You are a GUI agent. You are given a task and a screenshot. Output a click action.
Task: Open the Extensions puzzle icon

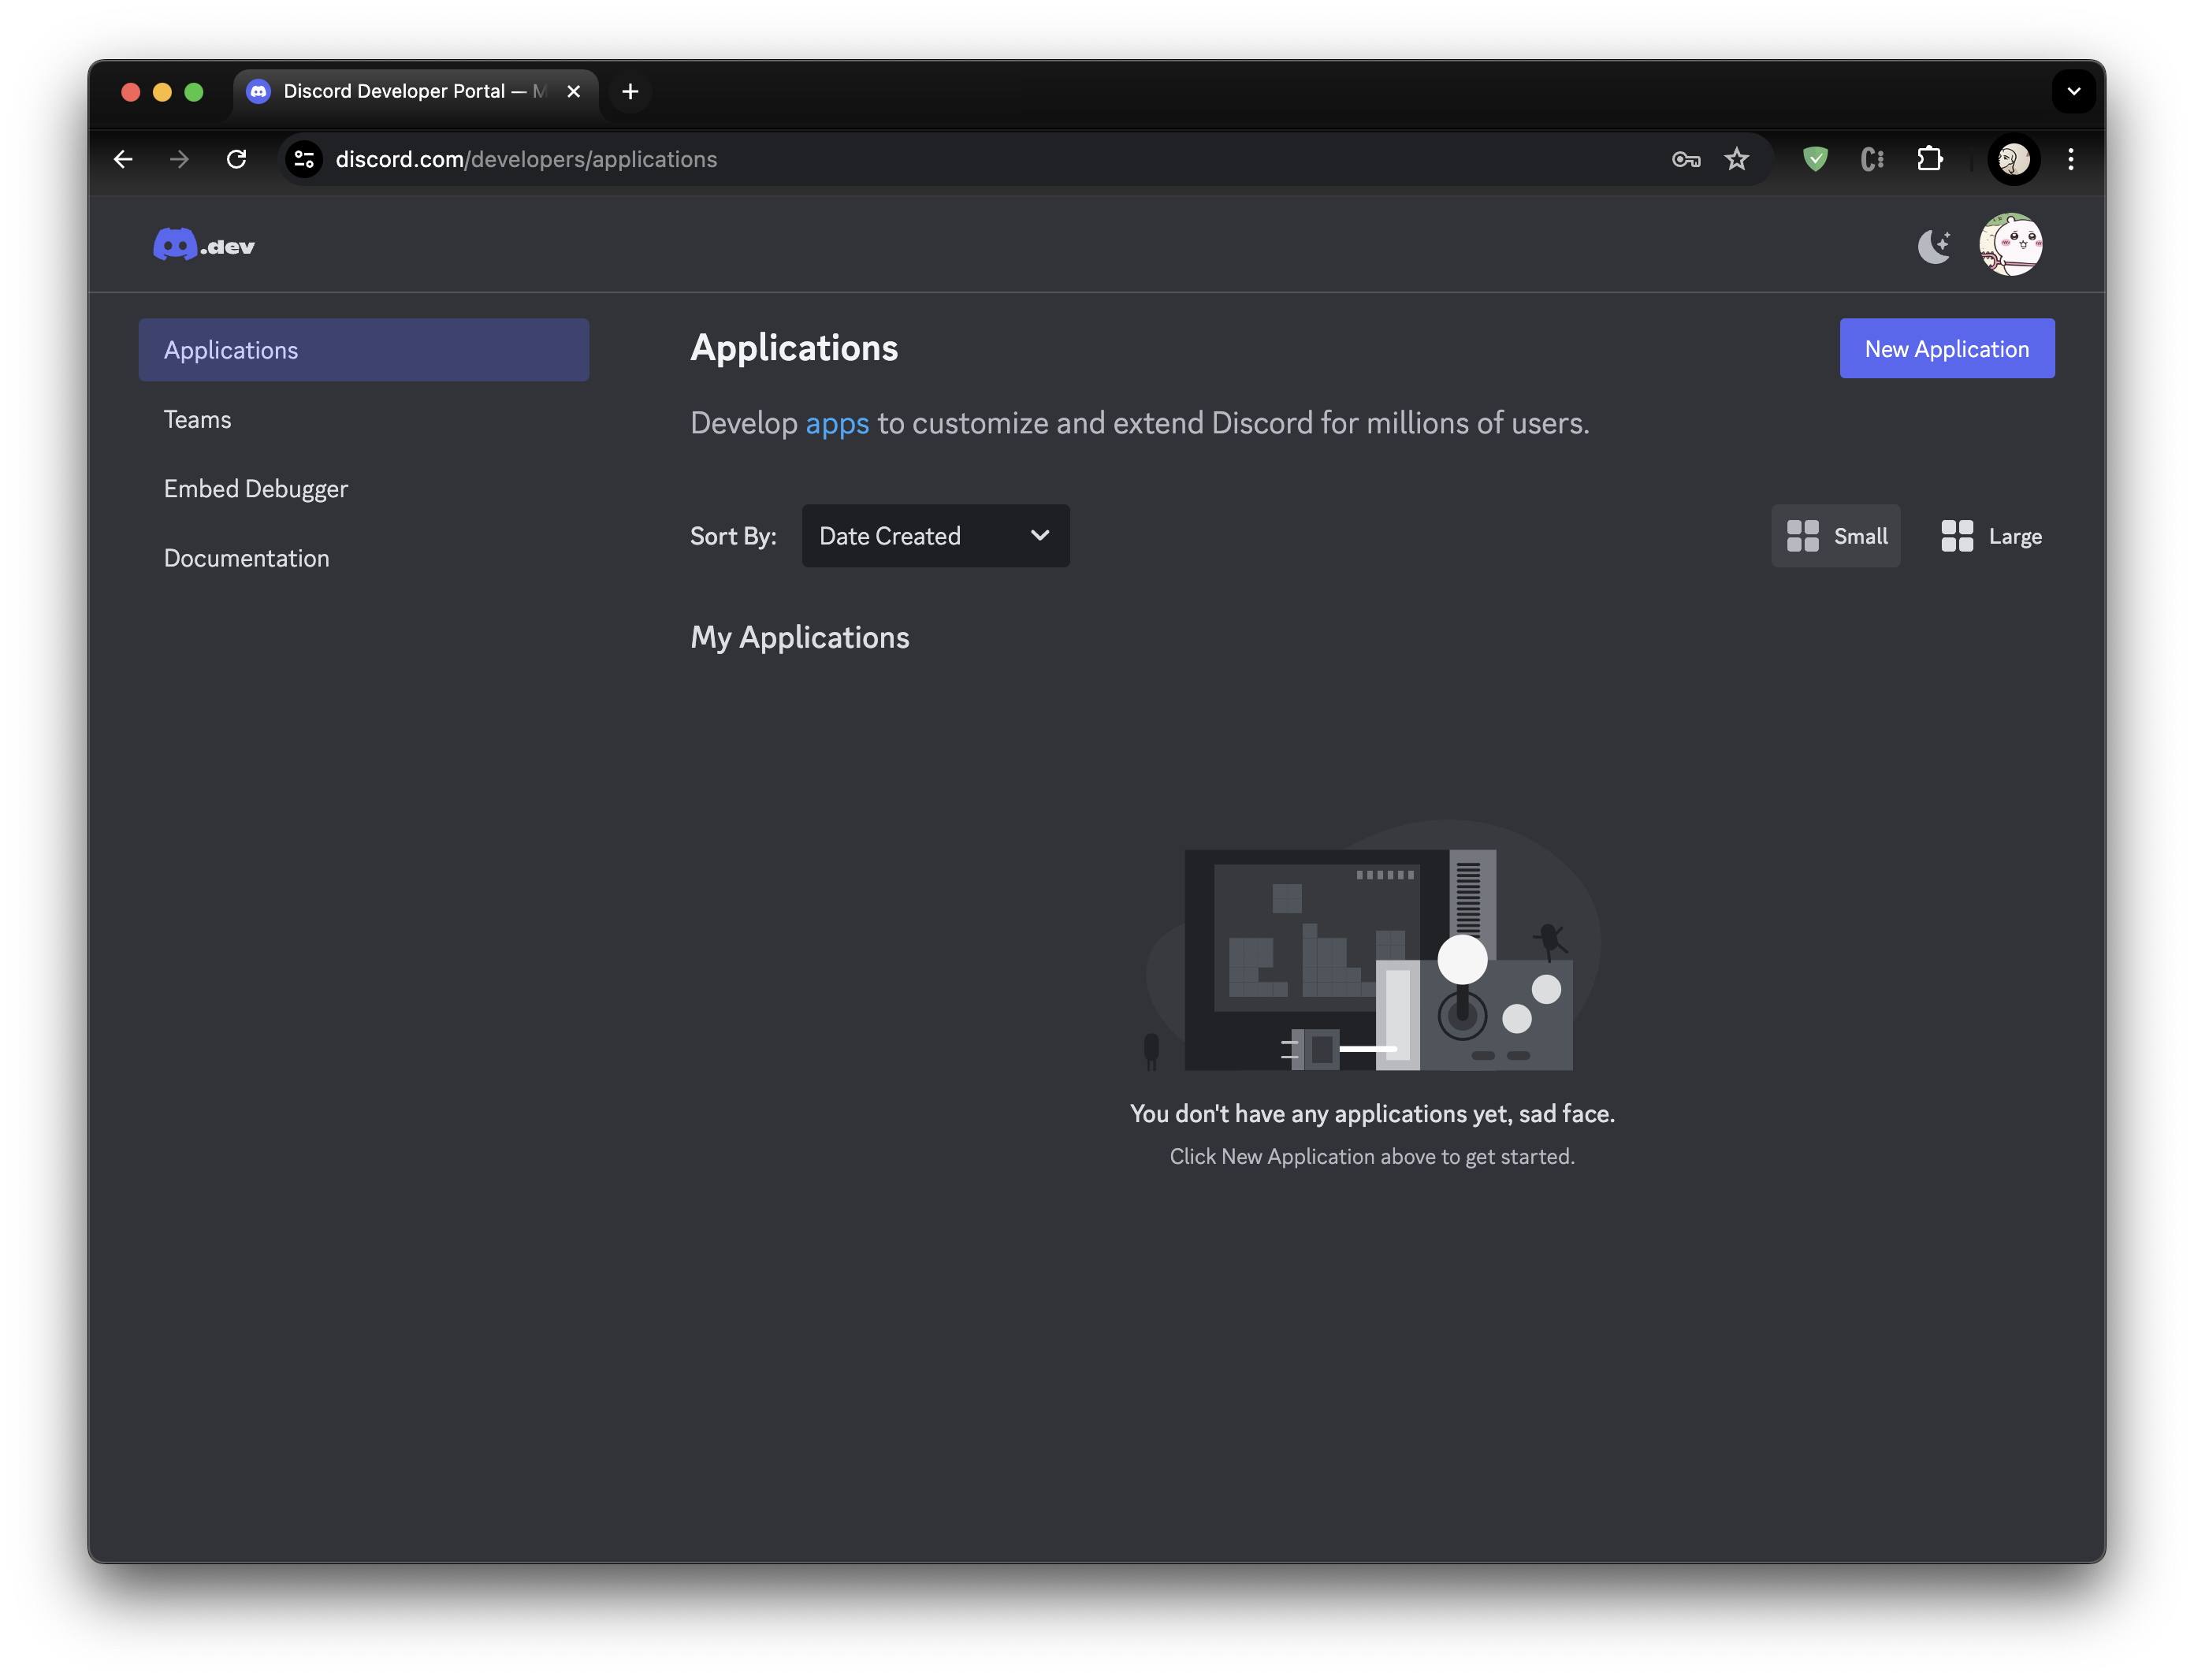(x=1929, y=159)
